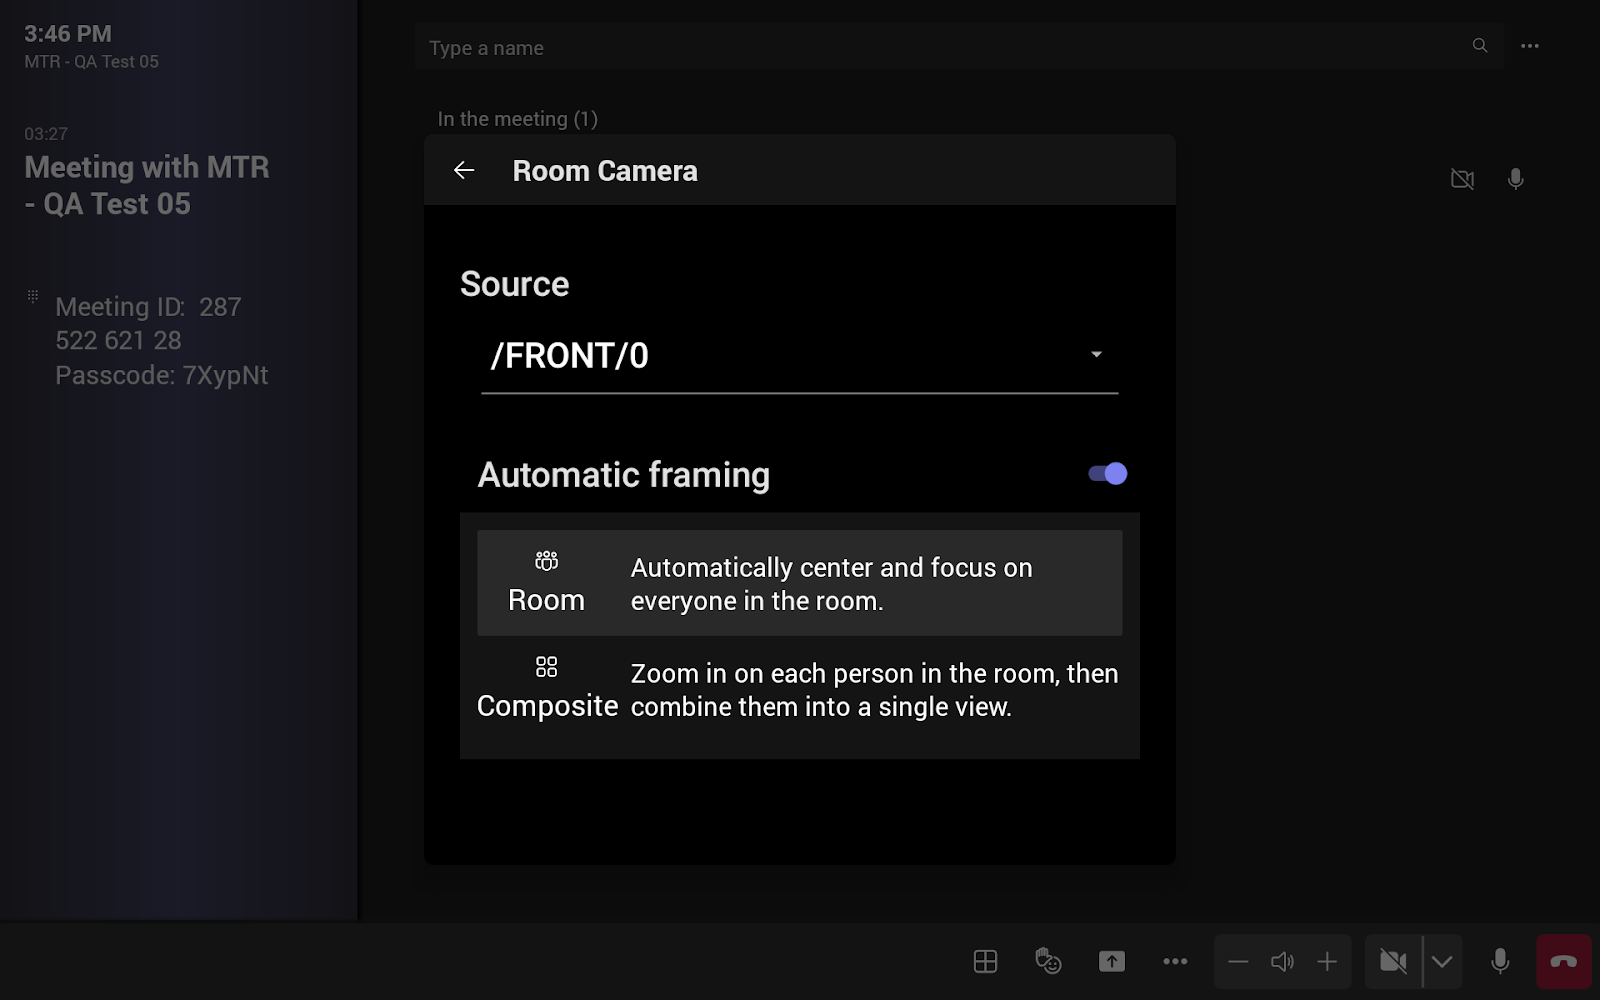Image resolution: width=1600 pixels, height=1000 pixels.
Task: Open reactions and raise hand menu
Action: (1048, 962)
